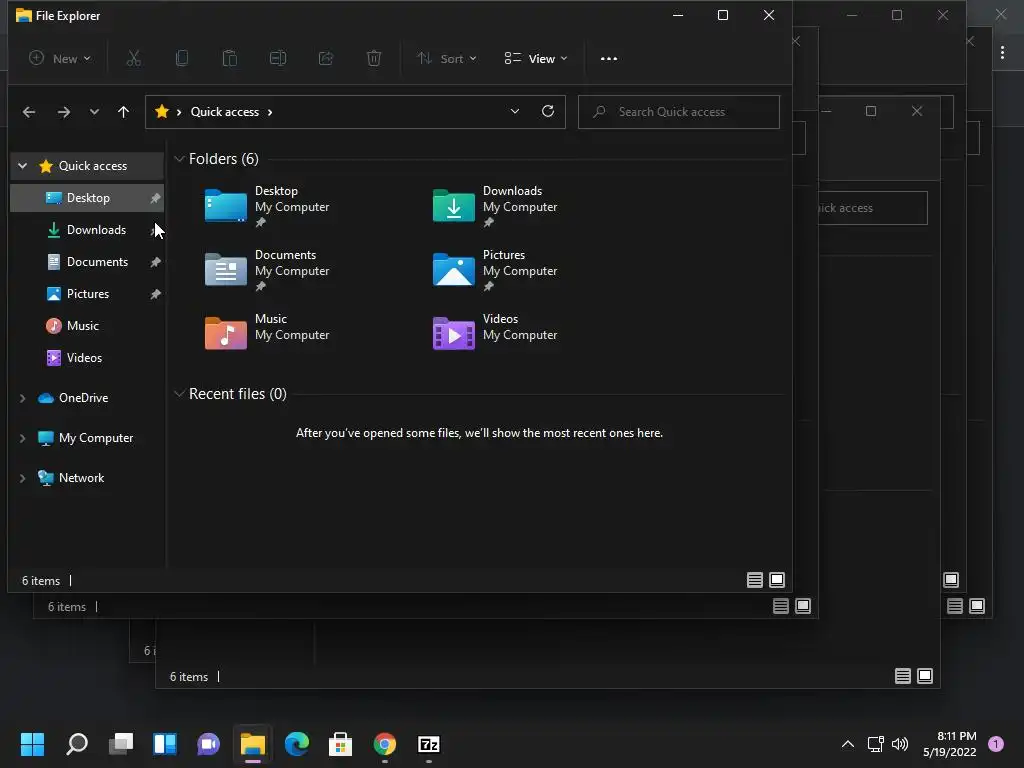This screenshot has width=1024, height=768.
Task: Expand the OneDrive tree node
Action: 23,398
